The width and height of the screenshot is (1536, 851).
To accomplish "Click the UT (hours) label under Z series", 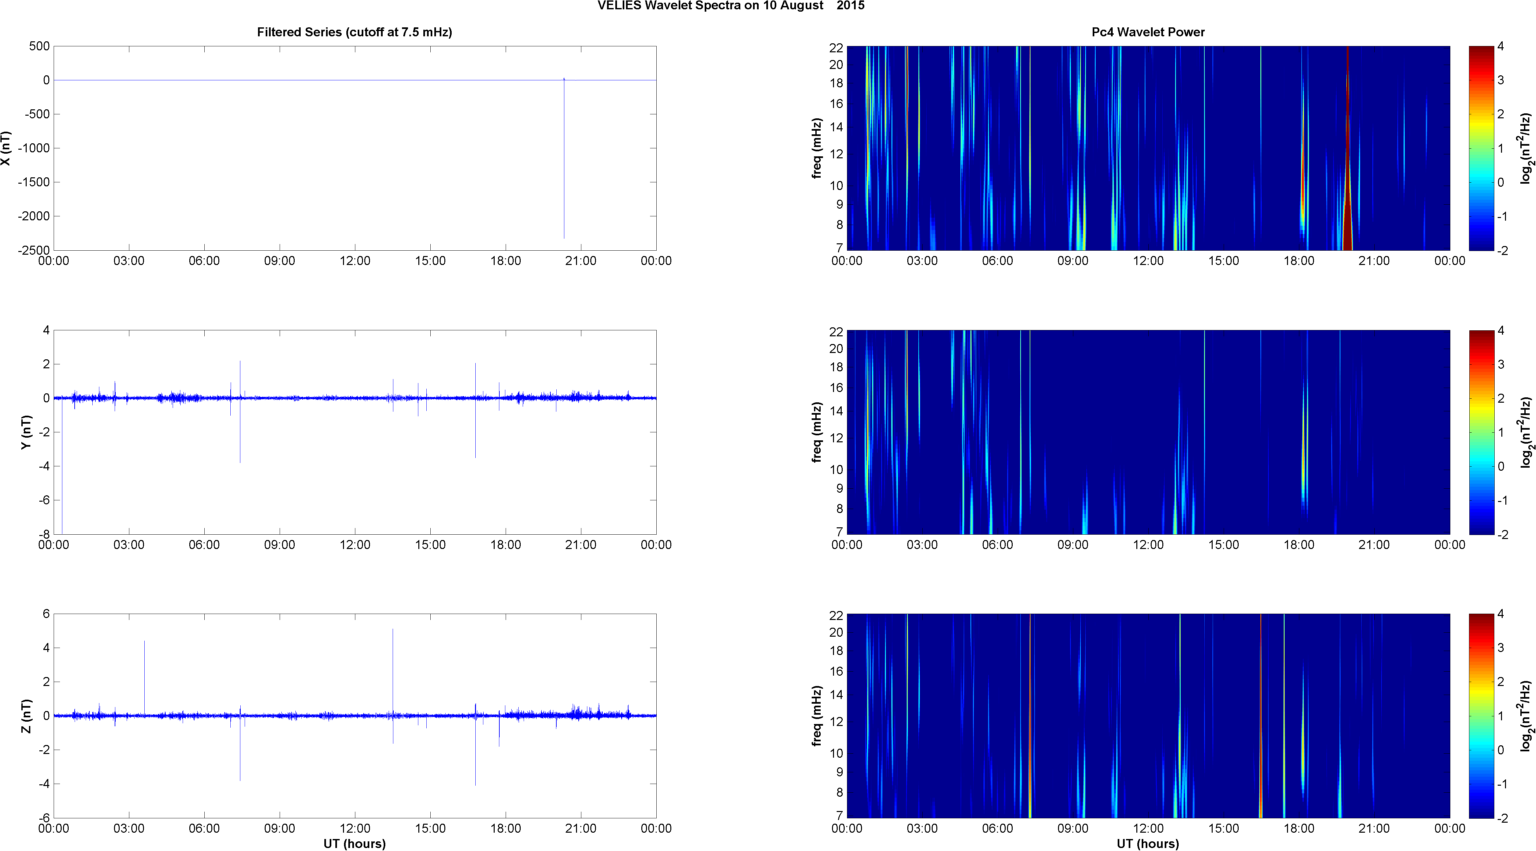I will [x=354, y=843].
